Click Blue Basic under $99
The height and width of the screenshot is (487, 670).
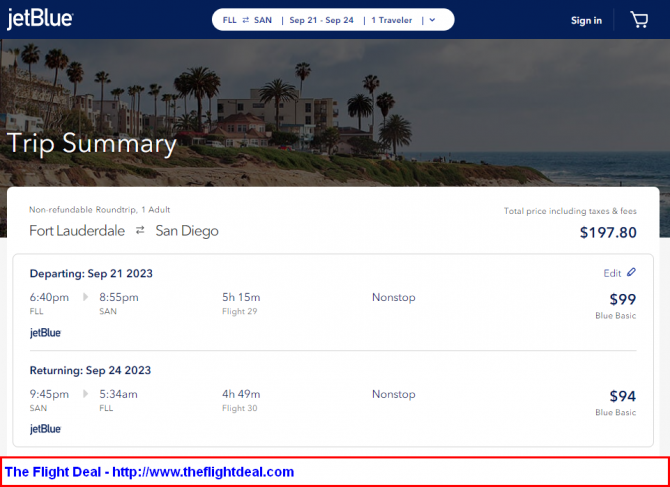(616, 316)
